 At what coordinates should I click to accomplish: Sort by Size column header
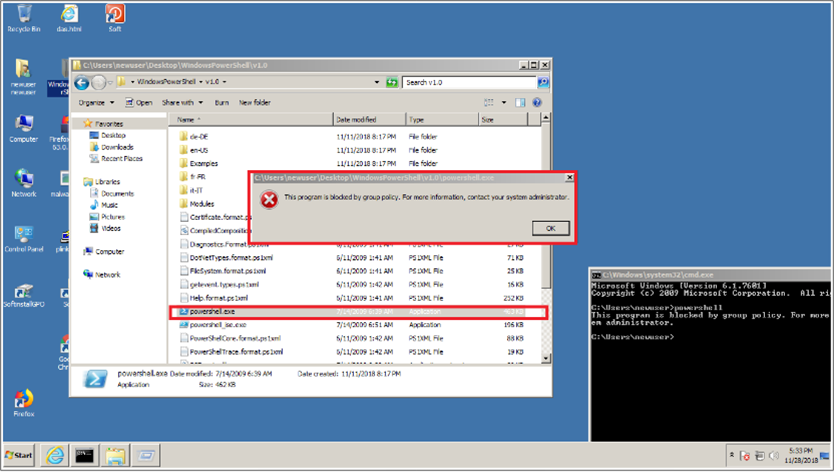(x=503, y=120)
